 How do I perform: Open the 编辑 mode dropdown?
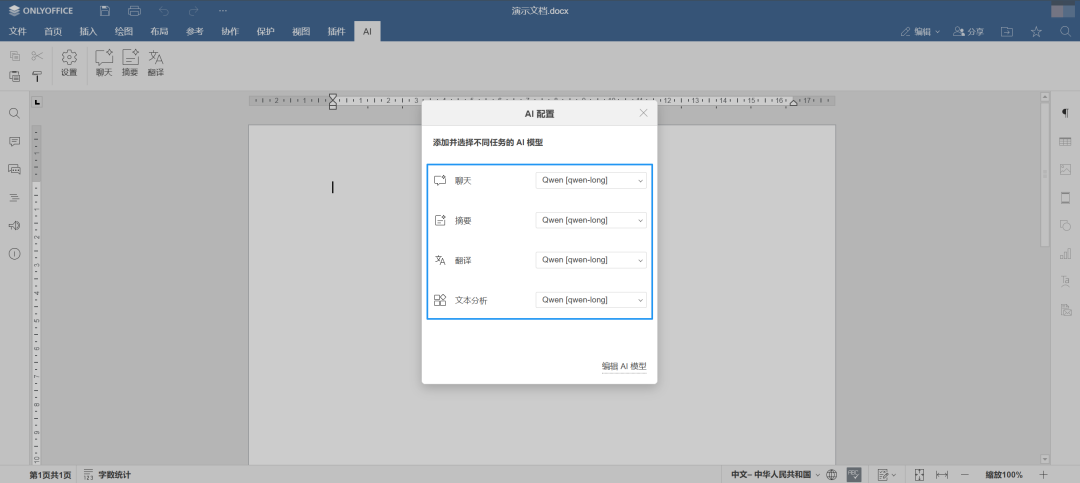(920, 31)
